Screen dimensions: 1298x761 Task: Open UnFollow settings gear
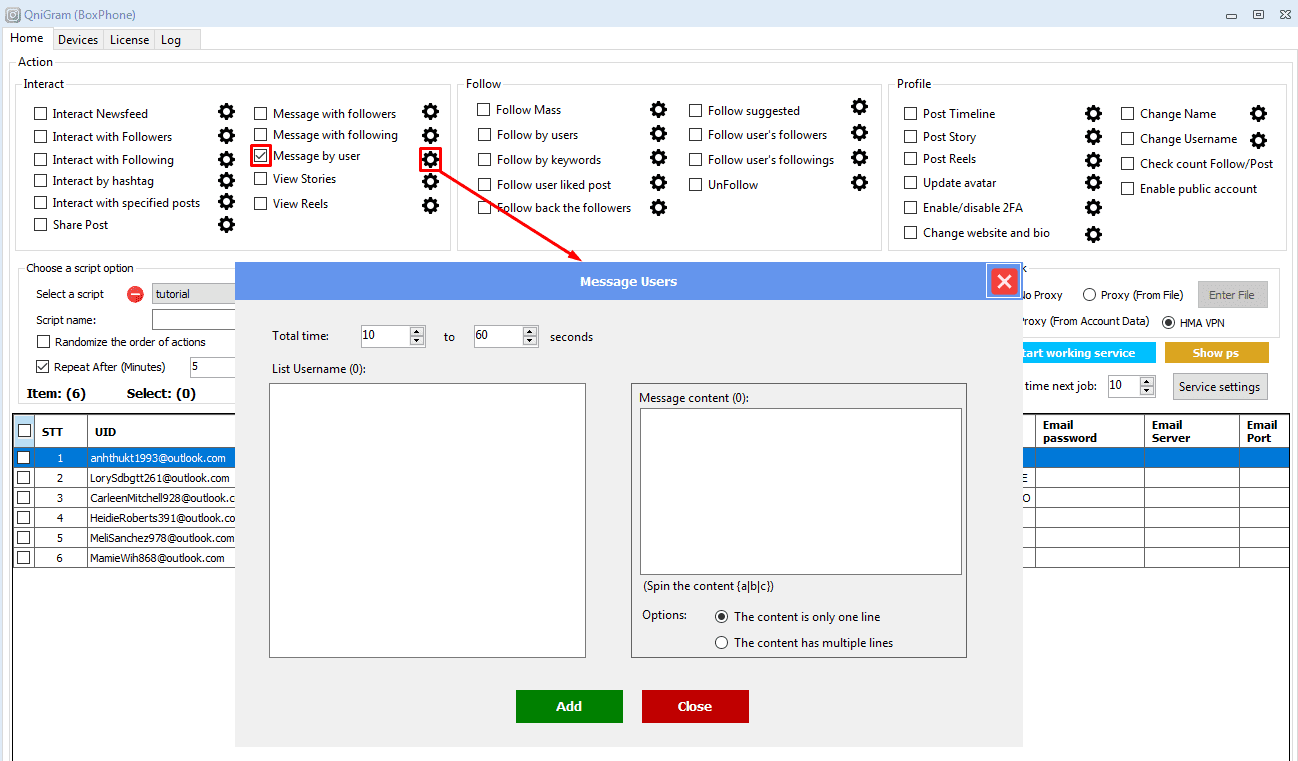click(x=859, y=183)
